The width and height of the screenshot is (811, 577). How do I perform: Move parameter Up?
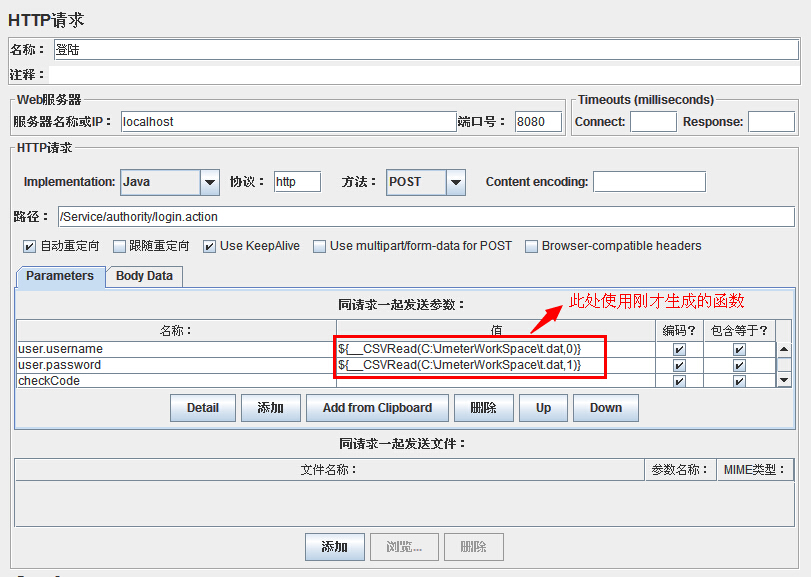pos(544,408)
